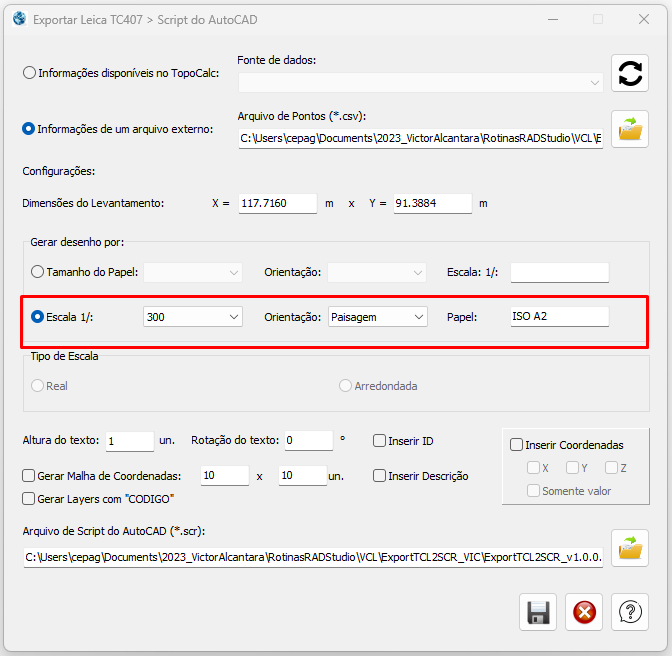Select 'Informações disponíveis no TopoCalc' radio option

pyautogui.click(x=30, y=73)
